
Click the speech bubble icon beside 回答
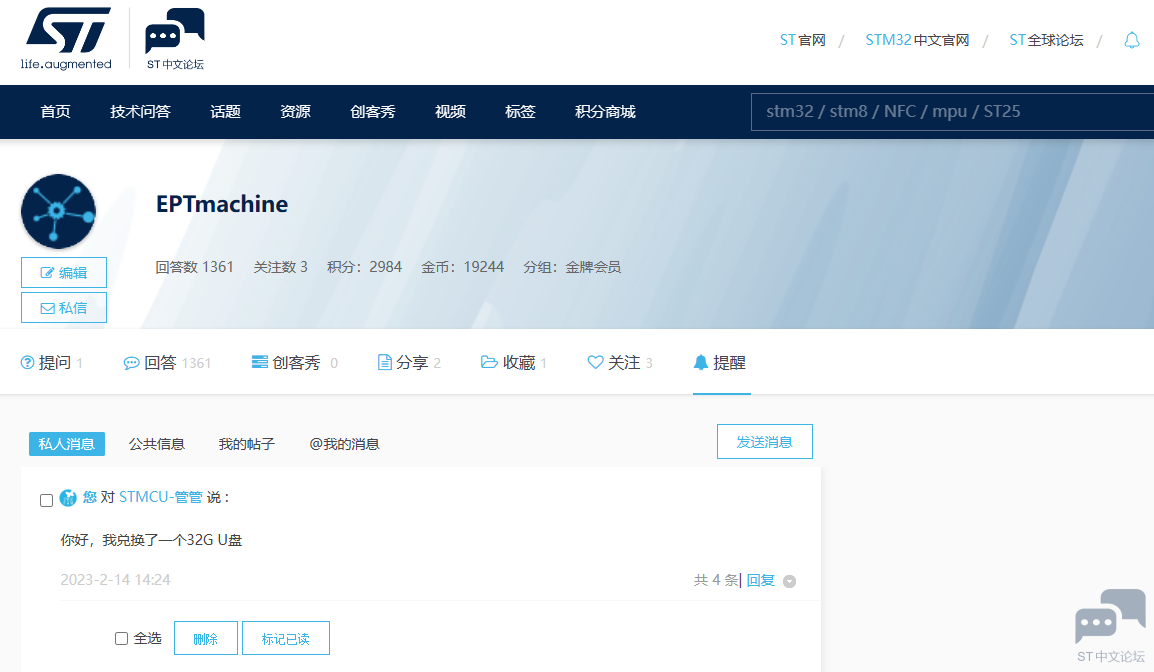click(131, 363)
